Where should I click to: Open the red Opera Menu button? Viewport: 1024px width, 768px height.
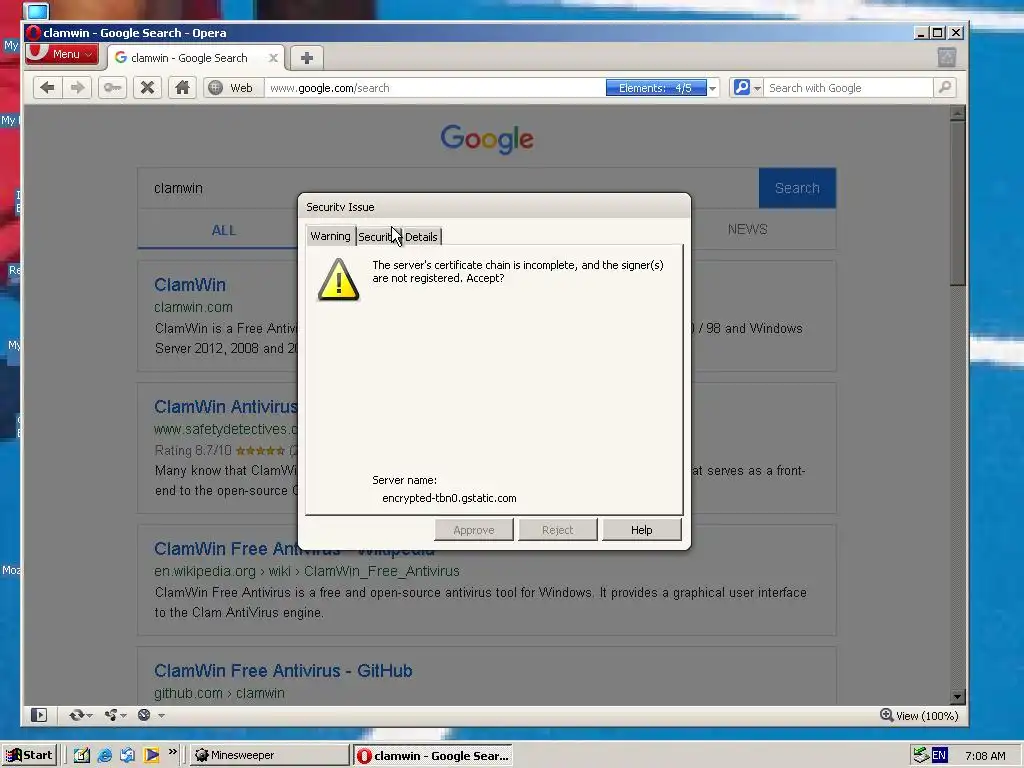62,54
